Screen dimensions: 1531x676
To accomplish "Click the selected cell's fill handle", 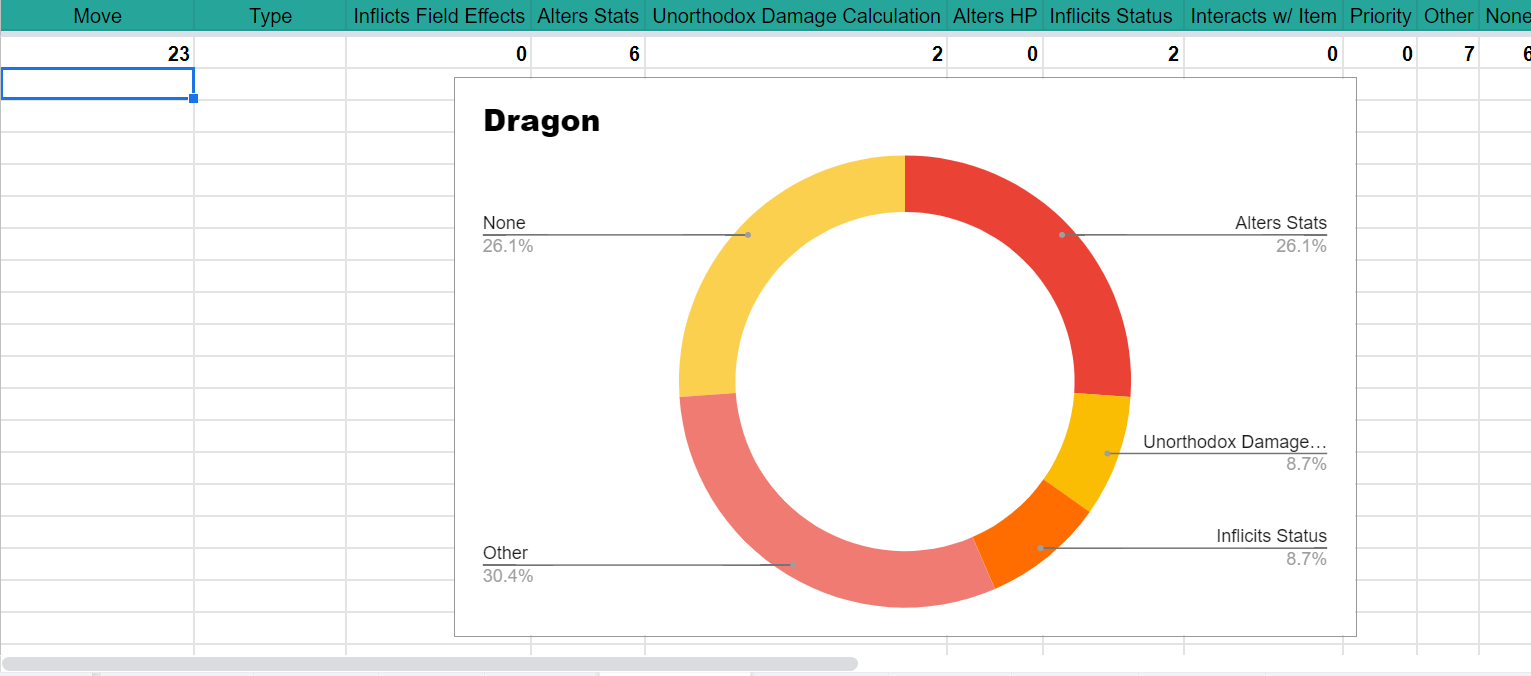I will (193, 98).
